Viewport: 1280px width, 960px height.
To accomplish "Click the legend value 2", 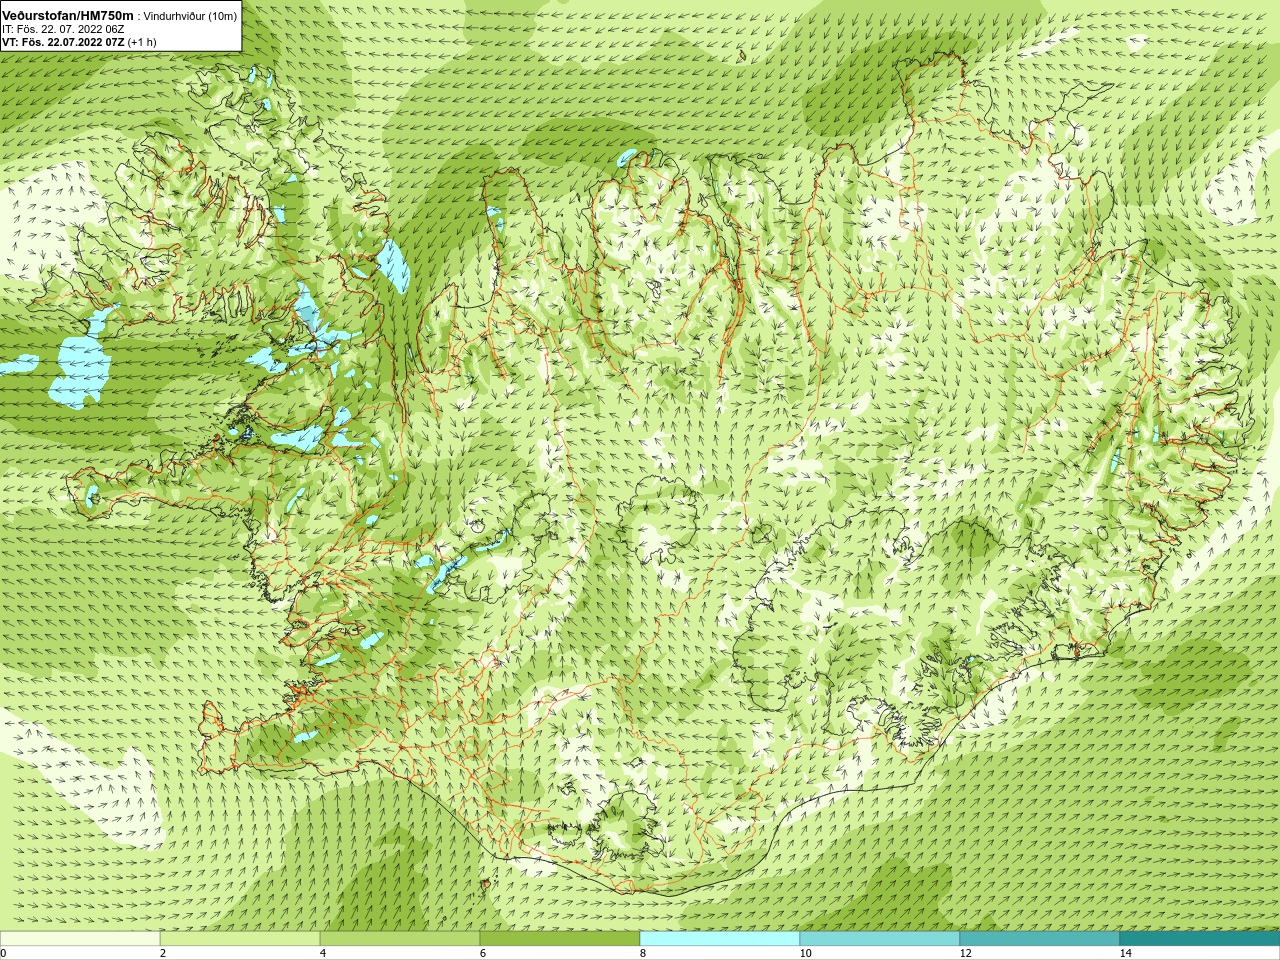I will 163,953.
